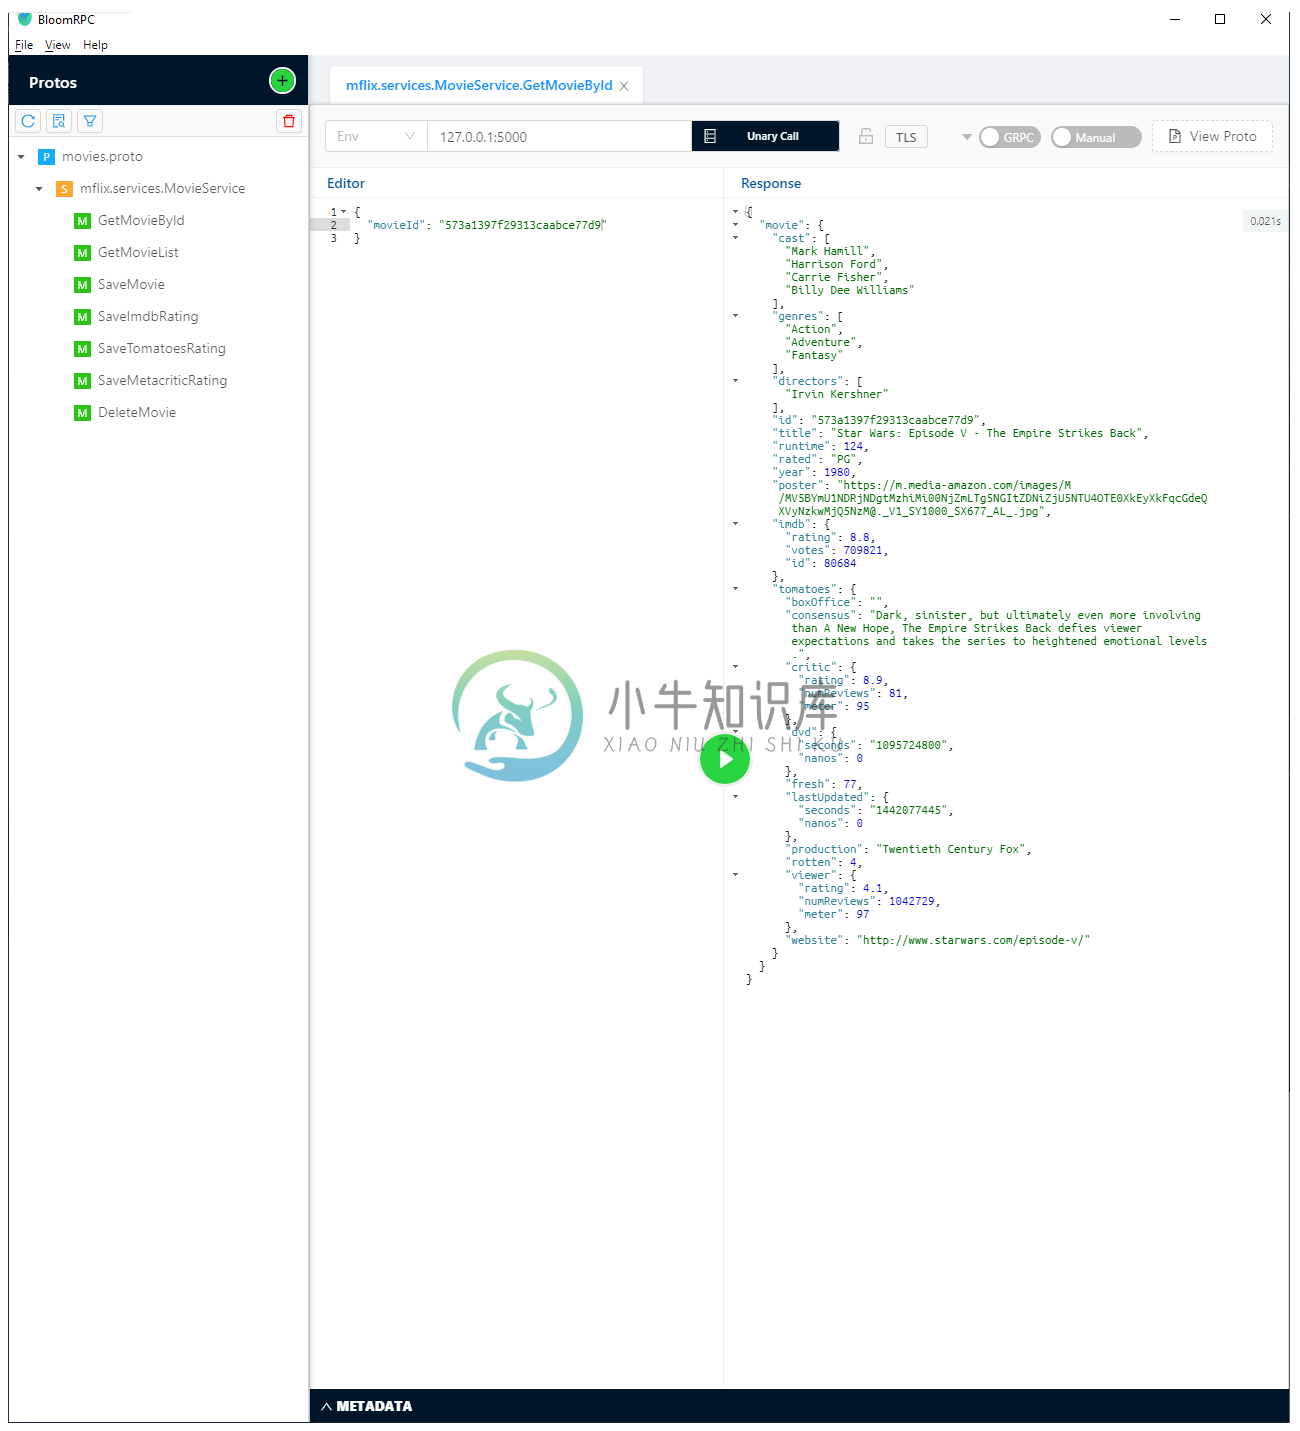Viewport: 1300px width, 1431px height.
Task: Click the TLS button
Action: tap(906, 137)
